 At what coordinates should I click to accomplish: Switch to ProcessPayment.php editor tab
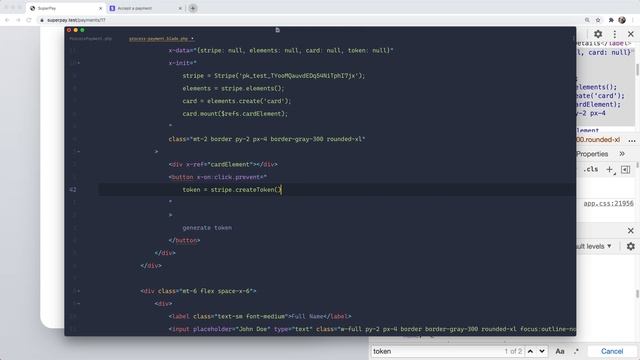pos(90,39)
